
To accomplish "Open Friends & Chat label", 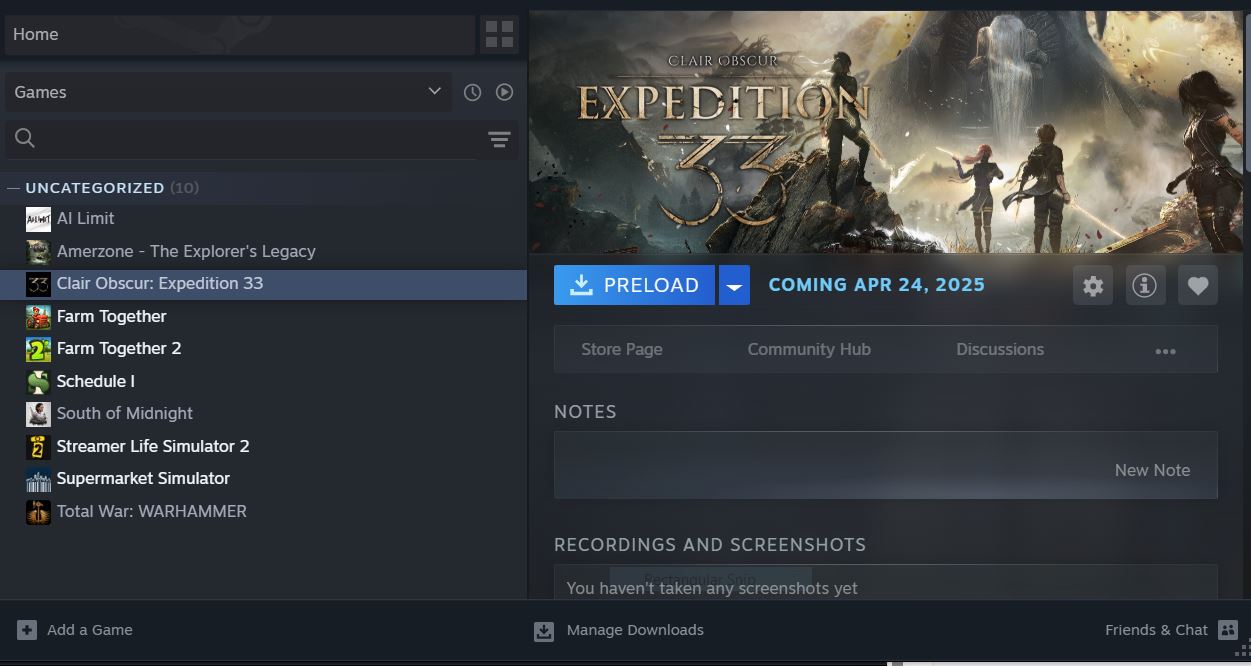I will [x=1156, y=630].
